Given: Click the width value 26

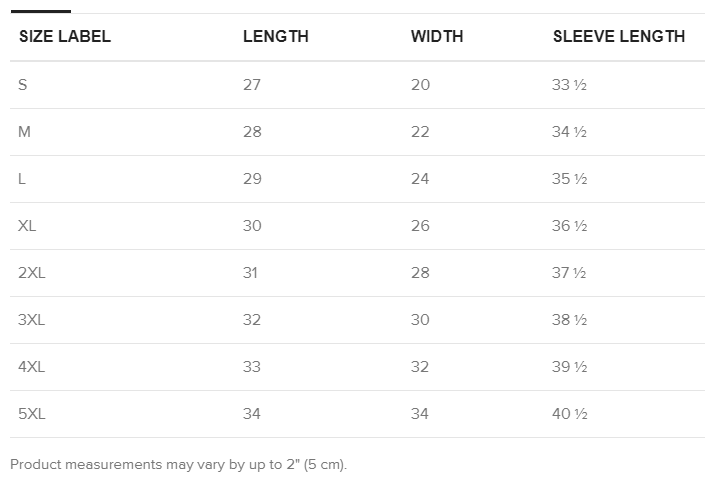Looking at the screenshot, I should click(420, 226).
